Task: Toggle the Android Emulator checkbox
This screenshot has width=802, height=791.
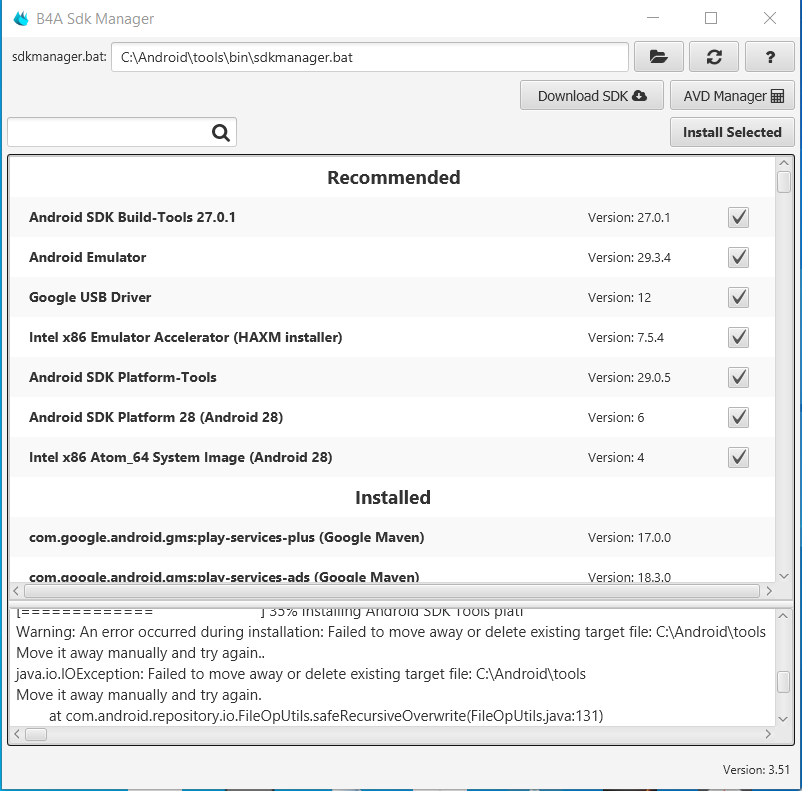Action: click(738, 257)
